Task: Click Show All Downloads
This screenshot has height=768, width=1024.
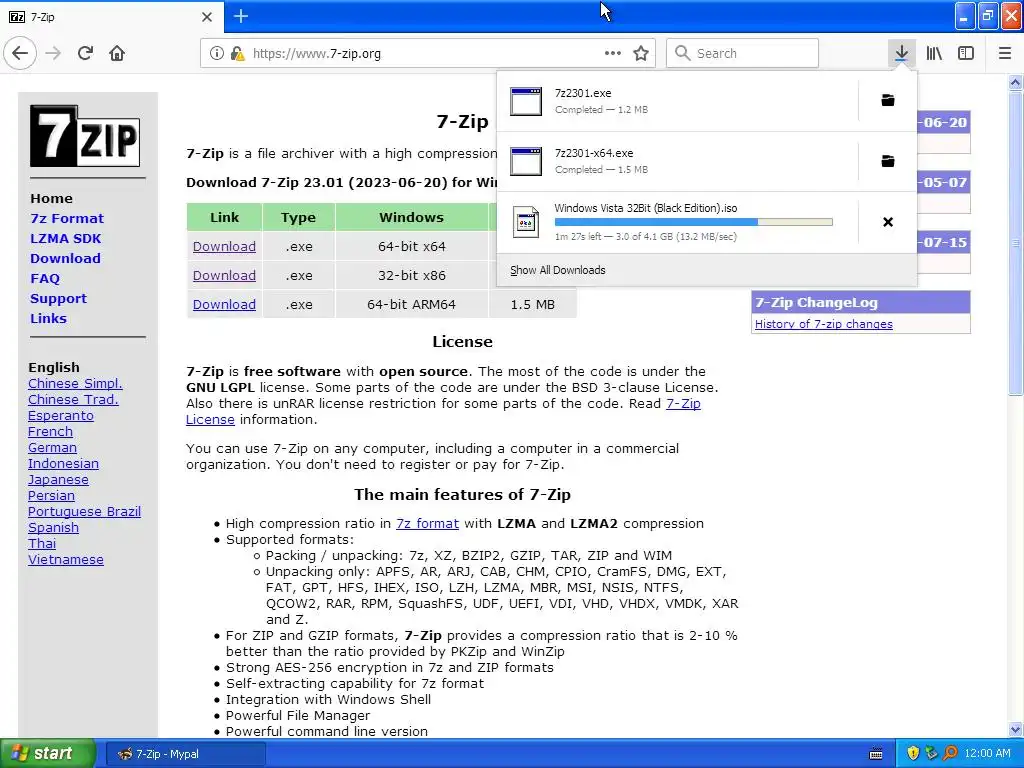Action: coord(558,270)
